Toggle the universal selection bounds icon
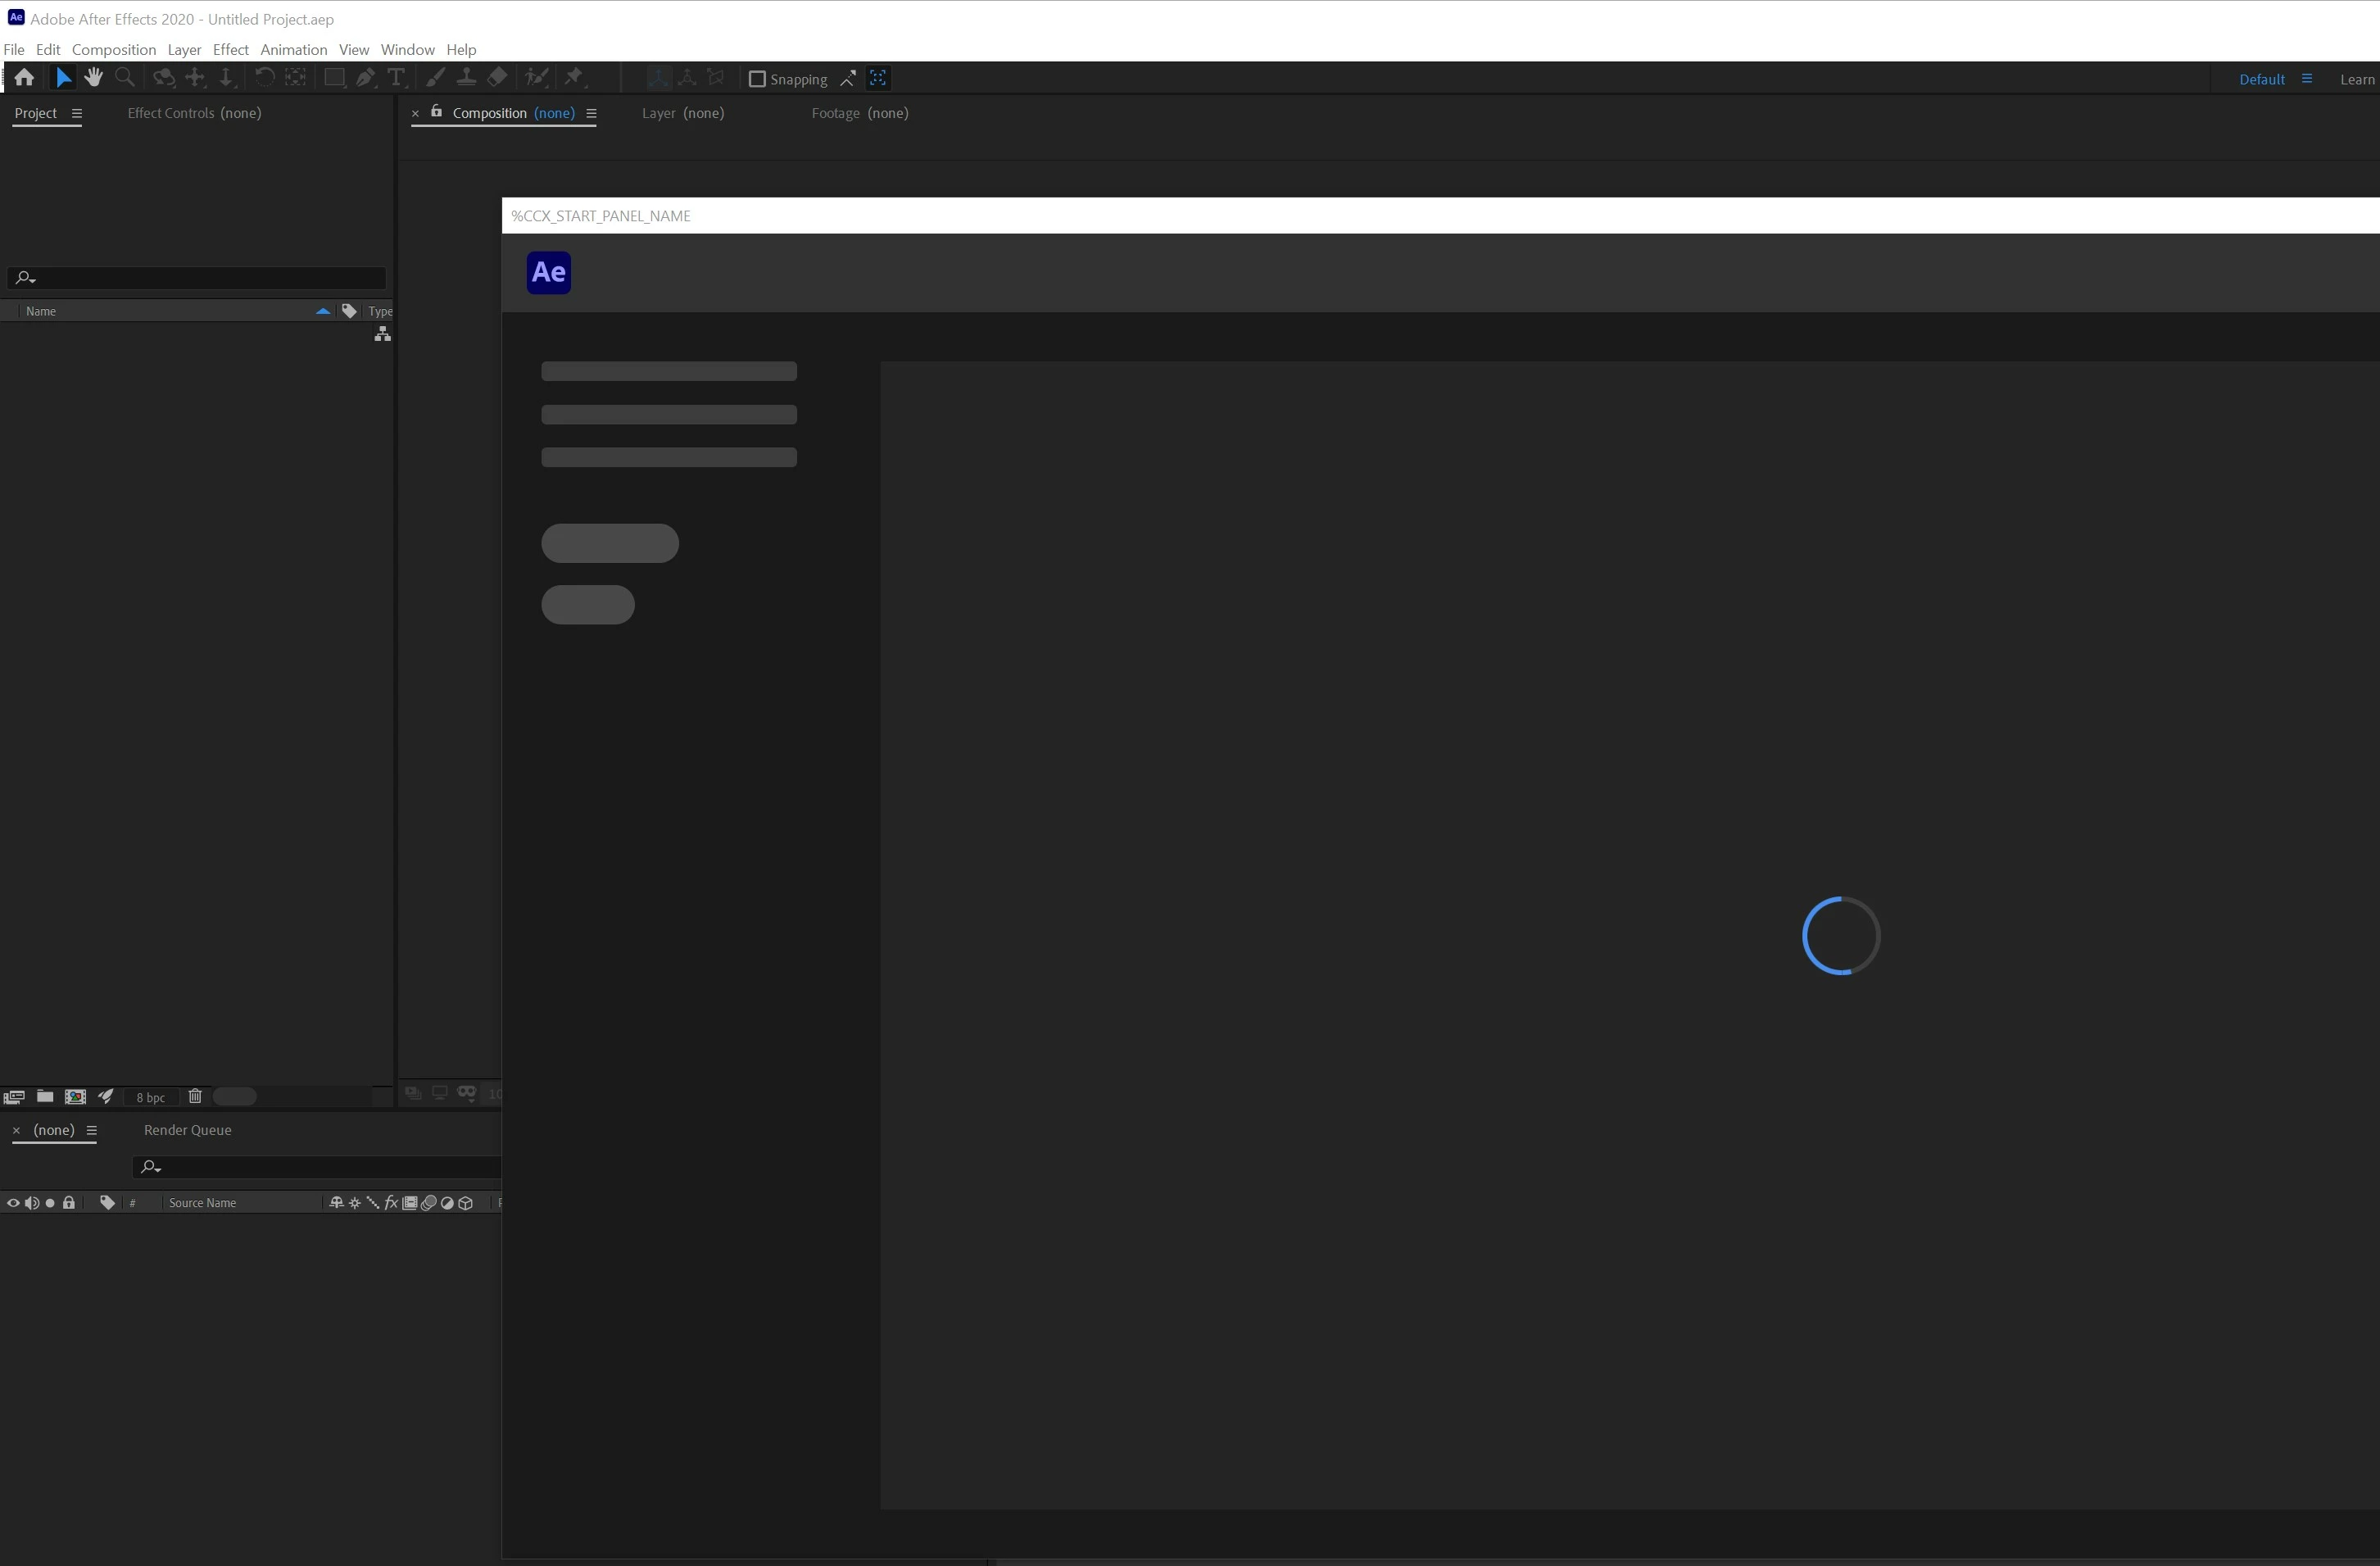The height and width of the screenshot is (1566, 2380). [878, 78]
